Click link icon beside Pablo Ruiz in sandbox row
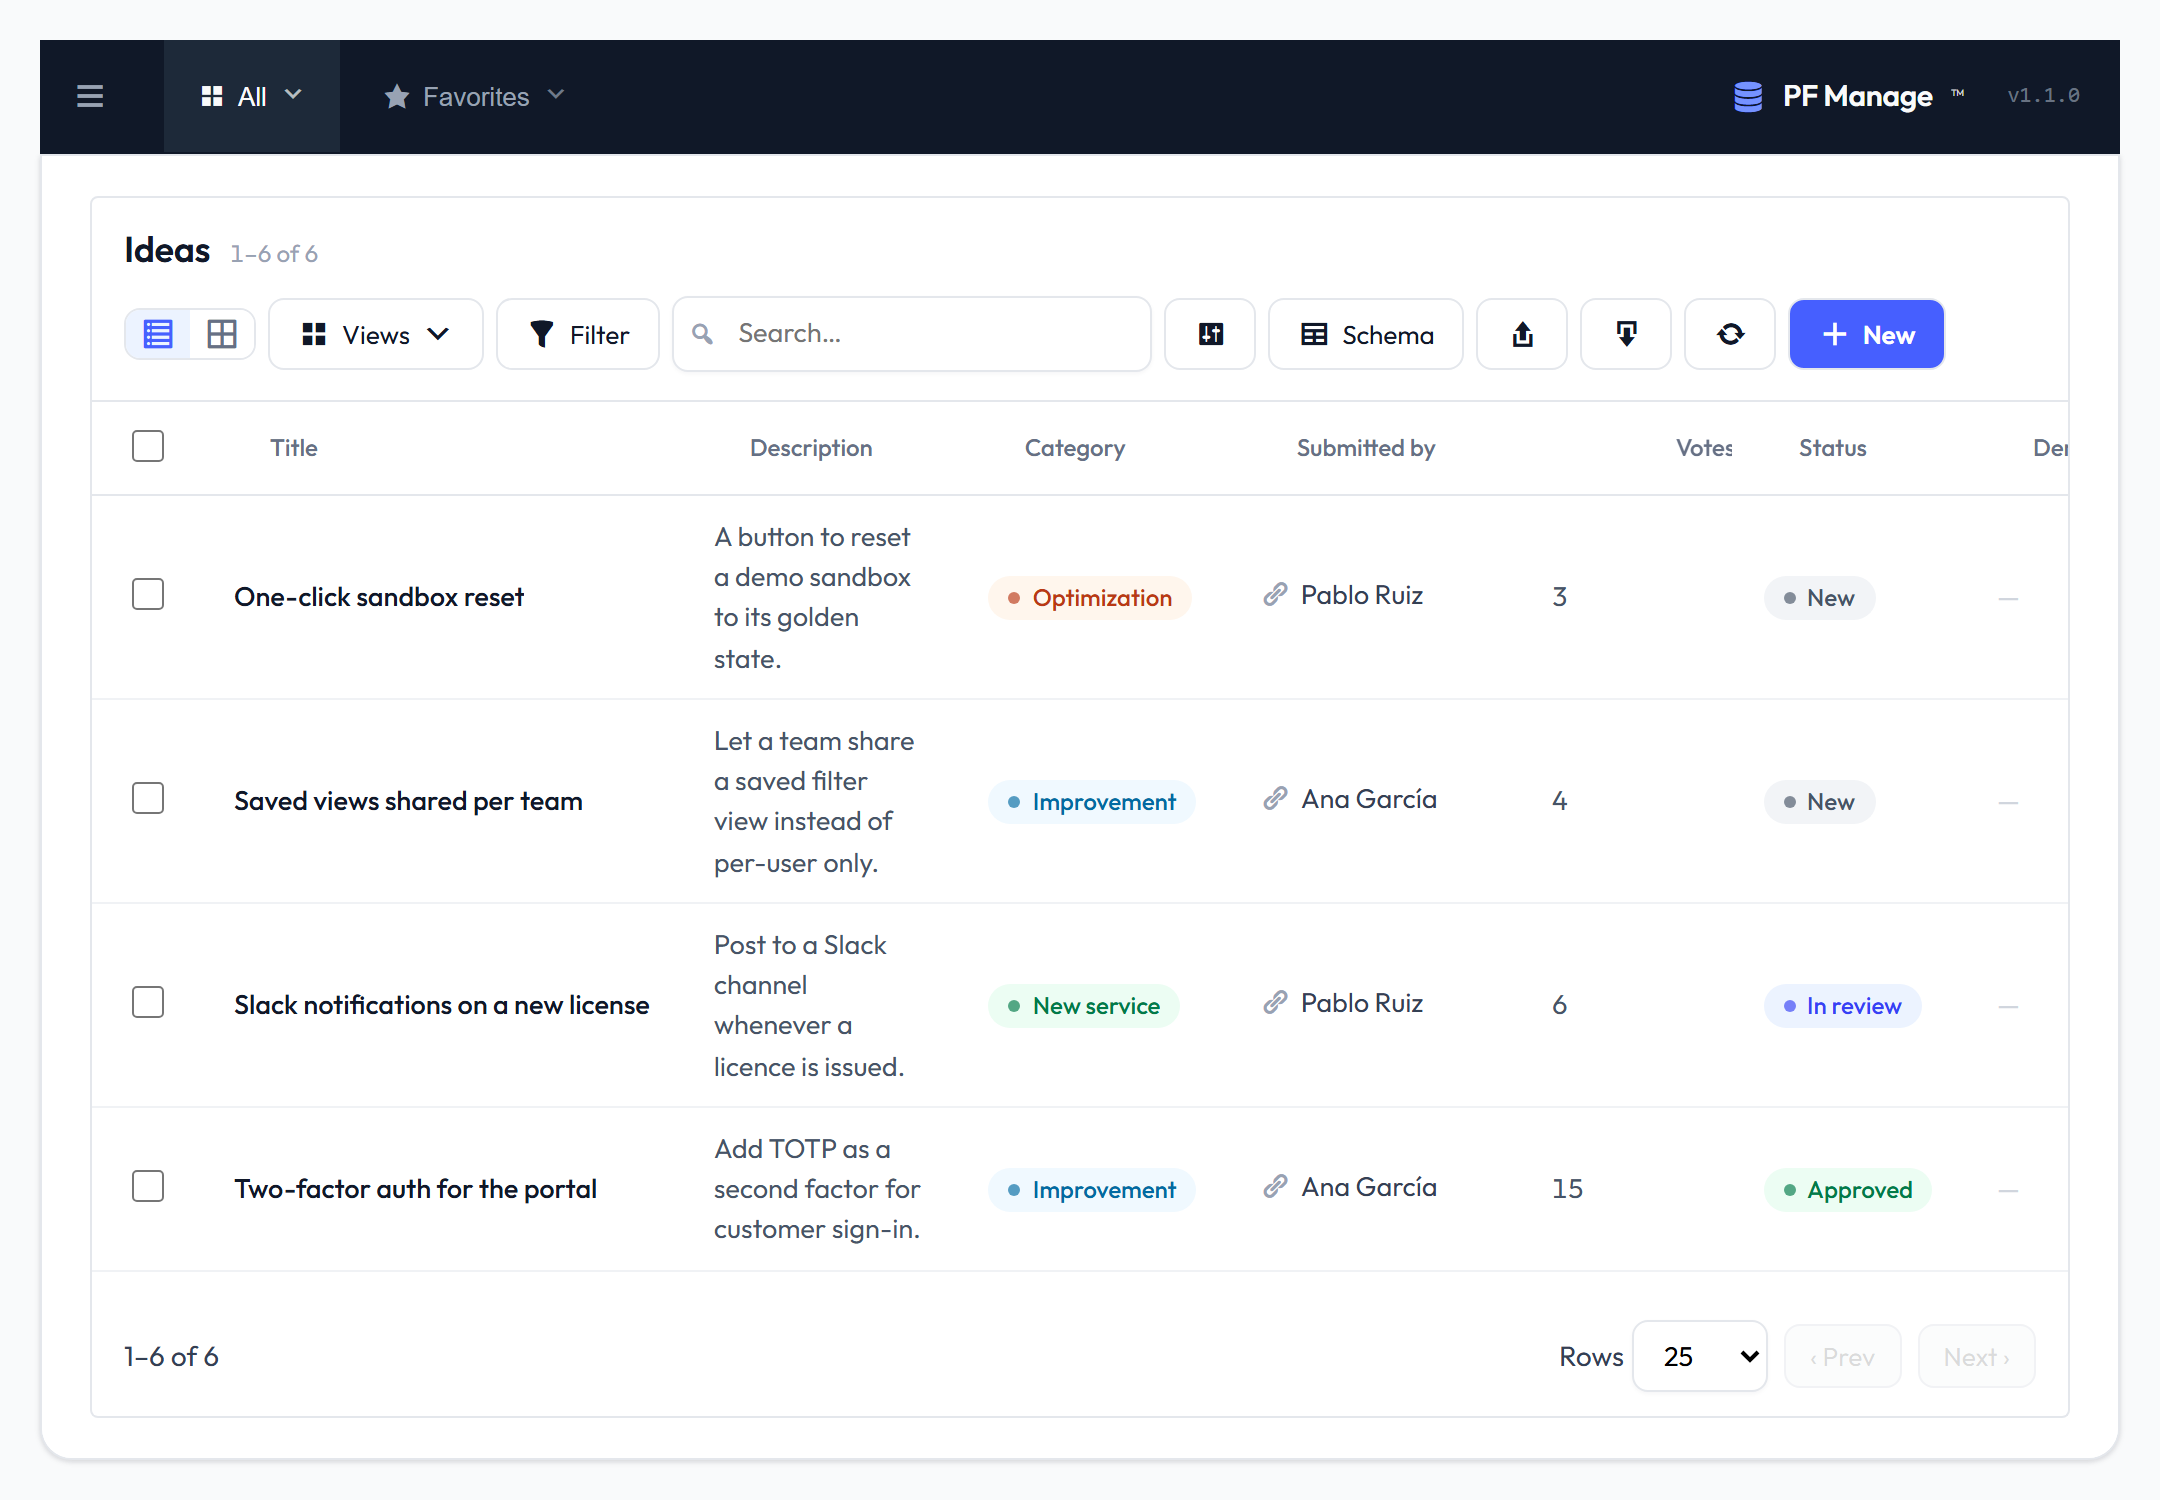This screenshot has height=1500, width=2160. (1275, 595)
